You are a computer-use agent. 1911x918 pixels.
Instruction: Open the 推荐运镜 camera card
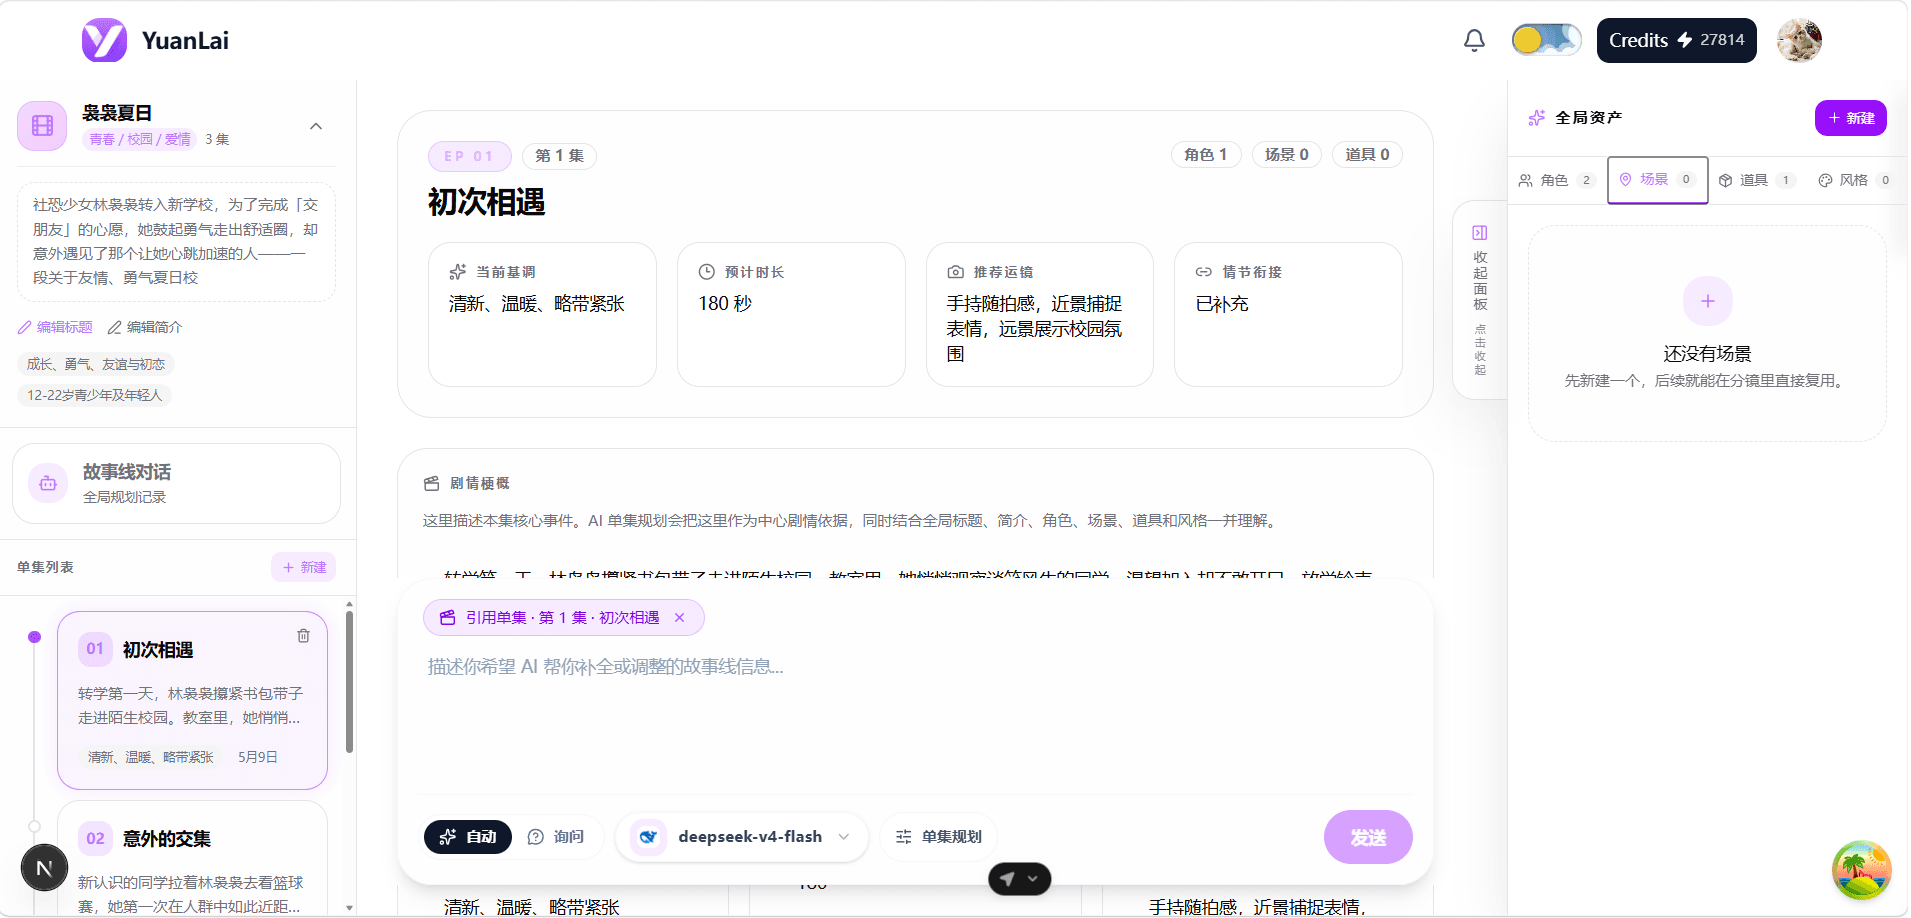(x=1040, y=314)
